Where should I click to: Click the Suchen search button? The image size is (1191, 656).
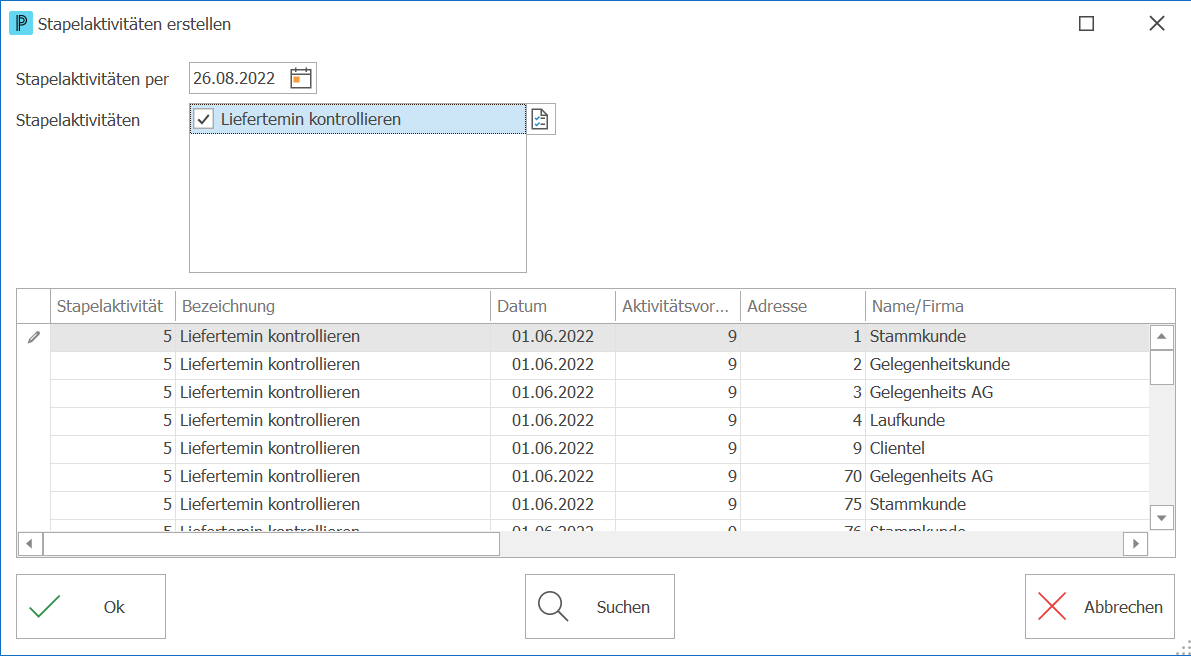click(x=600, y=607)
